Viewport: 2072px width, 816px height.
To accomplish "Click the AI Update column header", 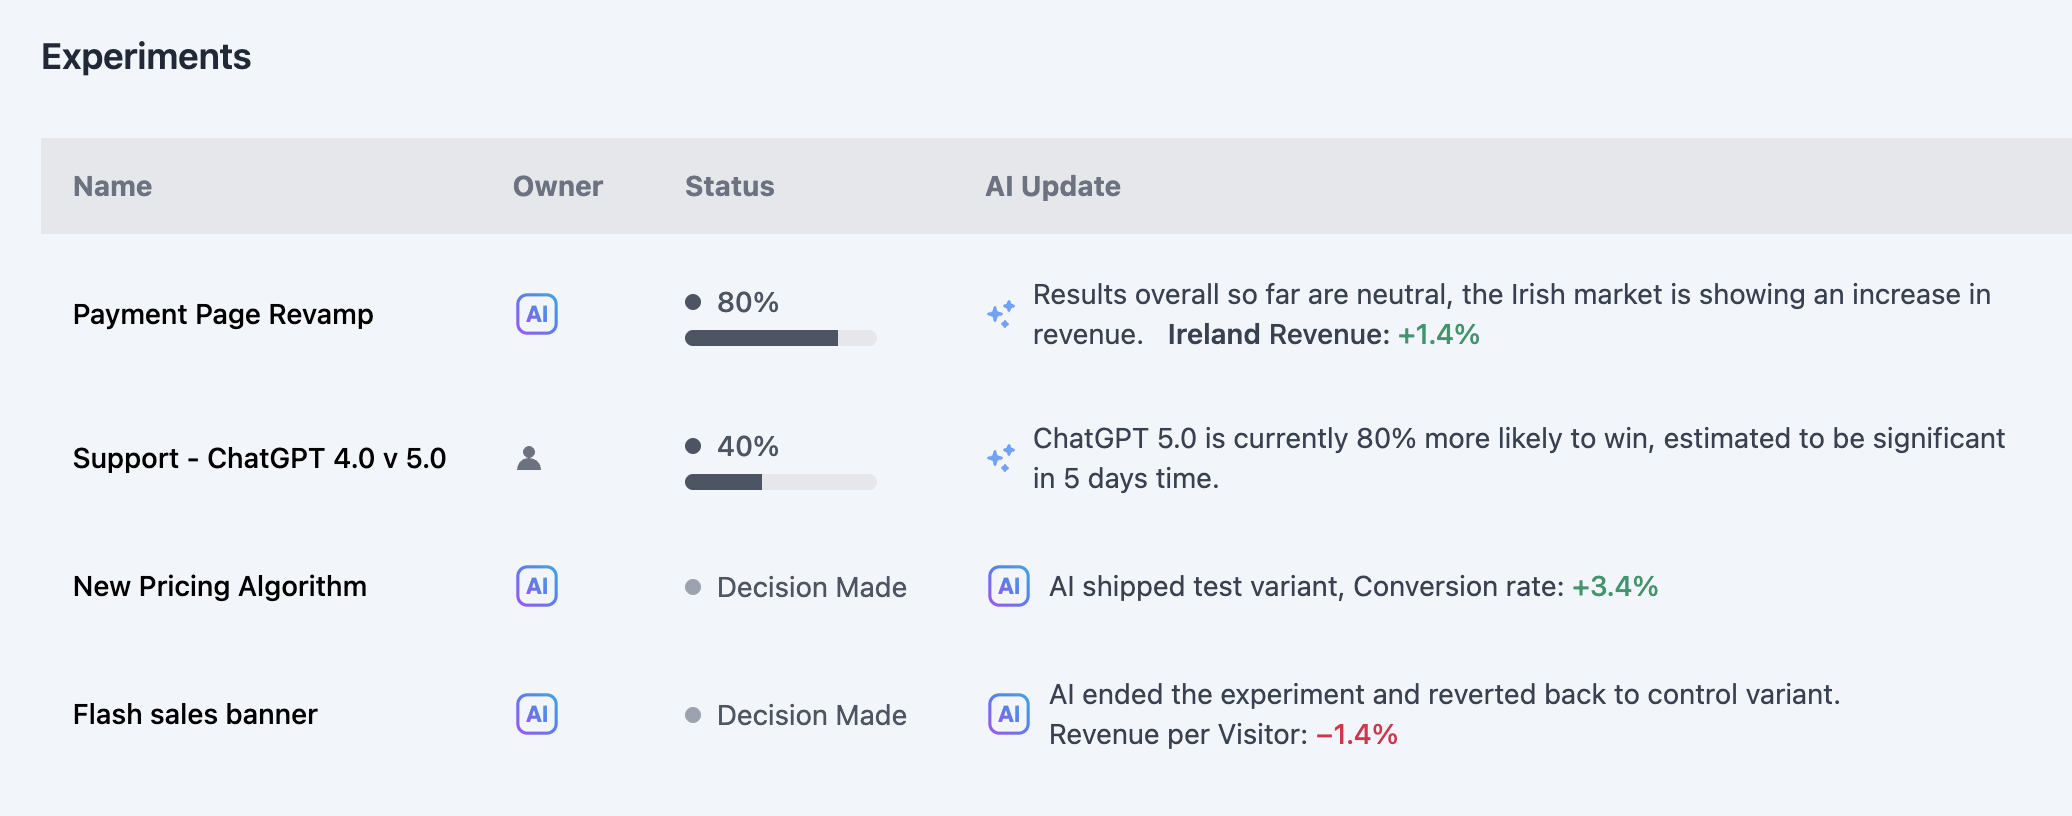I will 1052,186.
